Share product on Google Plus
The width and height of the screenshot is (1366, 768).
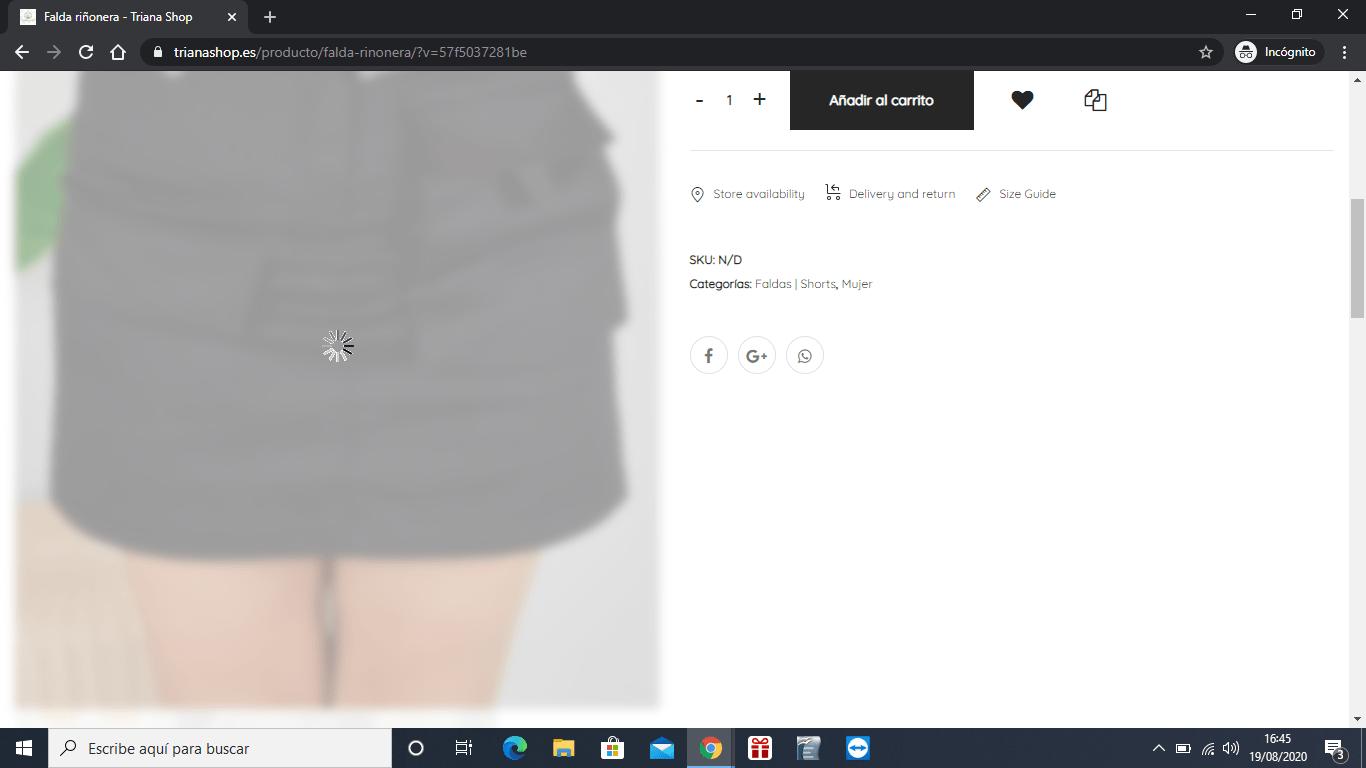(757, 355)
